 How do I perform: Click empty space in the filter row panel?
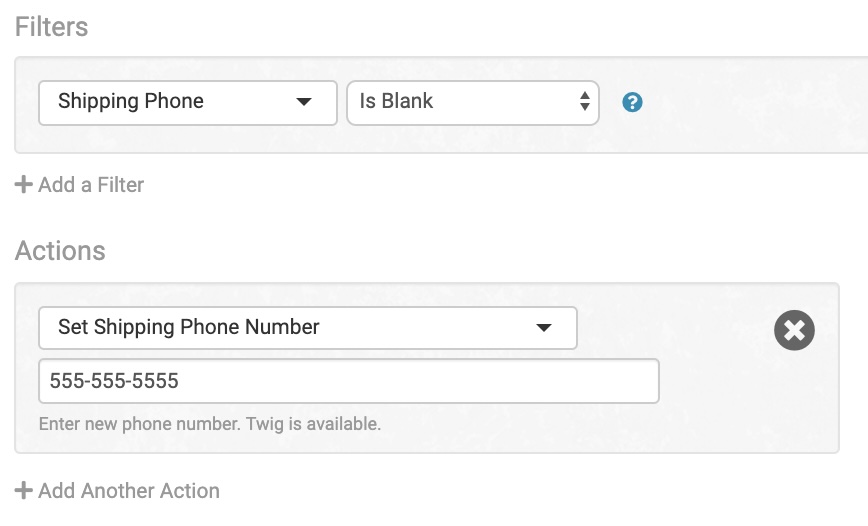[x=750, y=105]
